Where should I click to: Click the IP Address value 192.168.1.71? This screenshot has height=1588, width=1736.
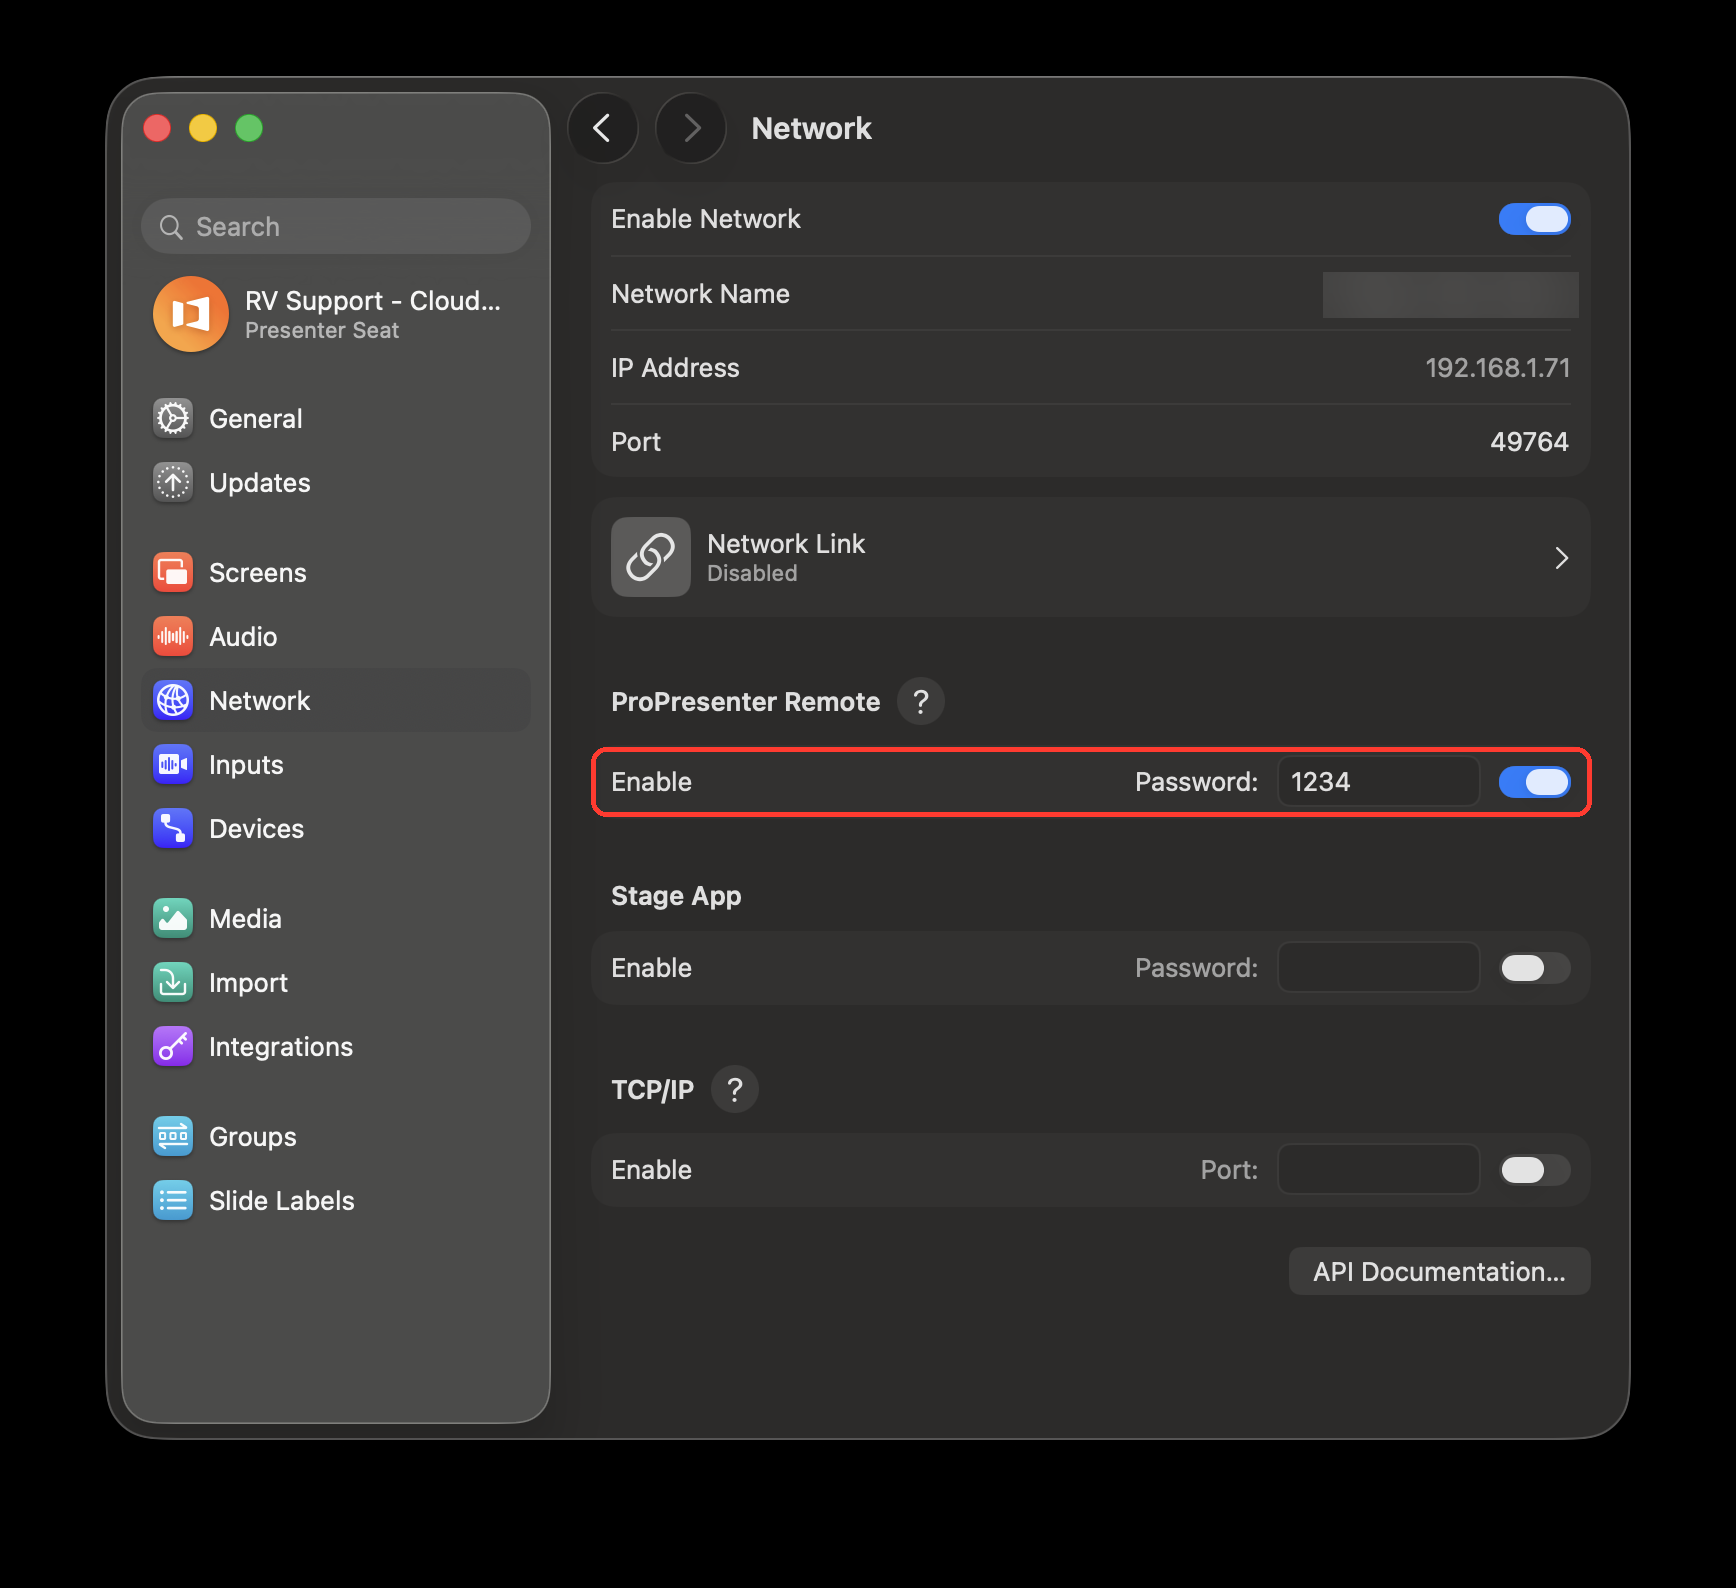coord(1497,368)
